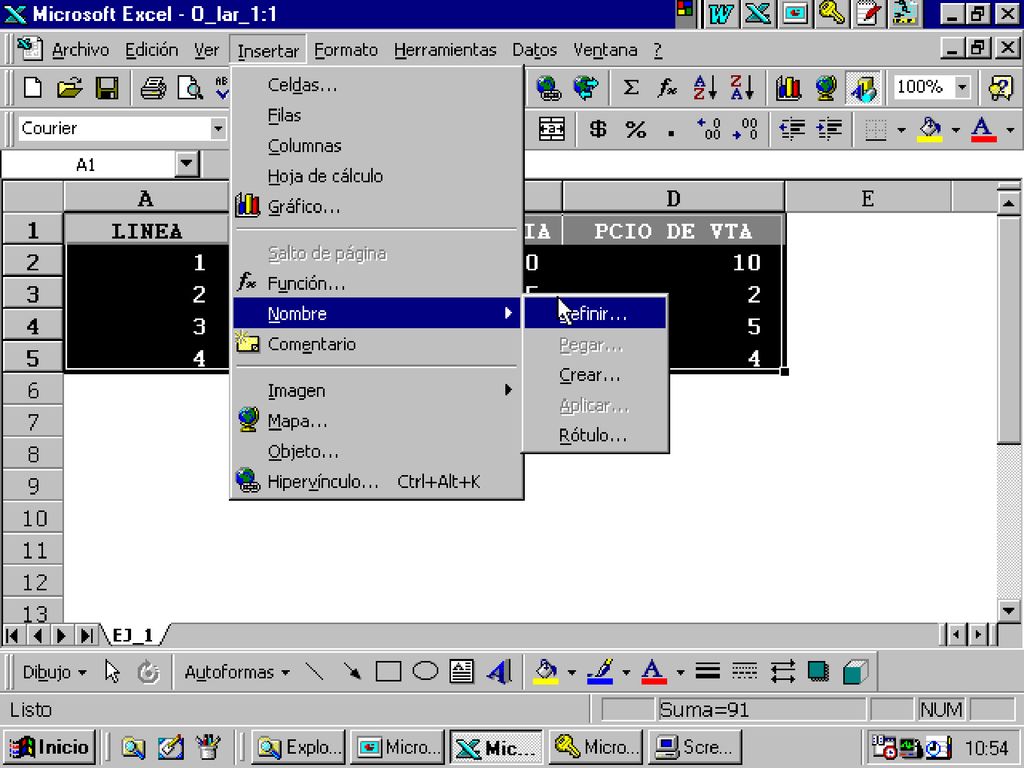
Task: Insert WordArt from the Drawing toolbar
Action: pyautogui.click(x=499, y=671)
